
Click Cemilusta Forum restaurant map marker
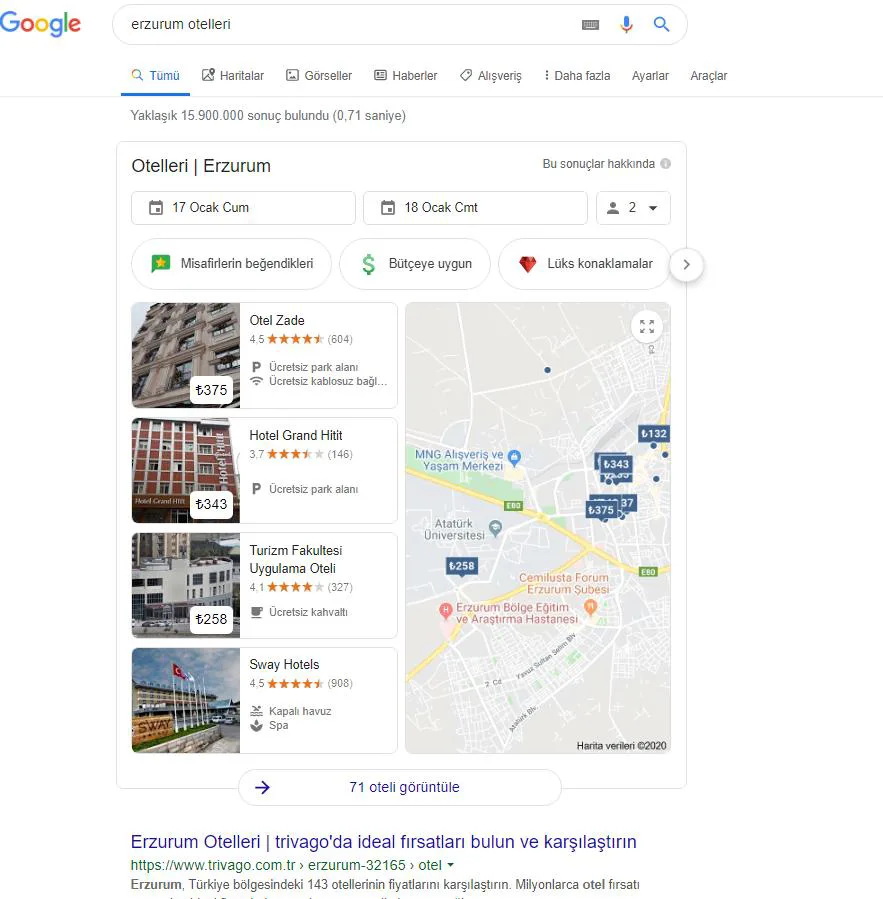[x=590, y=606]
